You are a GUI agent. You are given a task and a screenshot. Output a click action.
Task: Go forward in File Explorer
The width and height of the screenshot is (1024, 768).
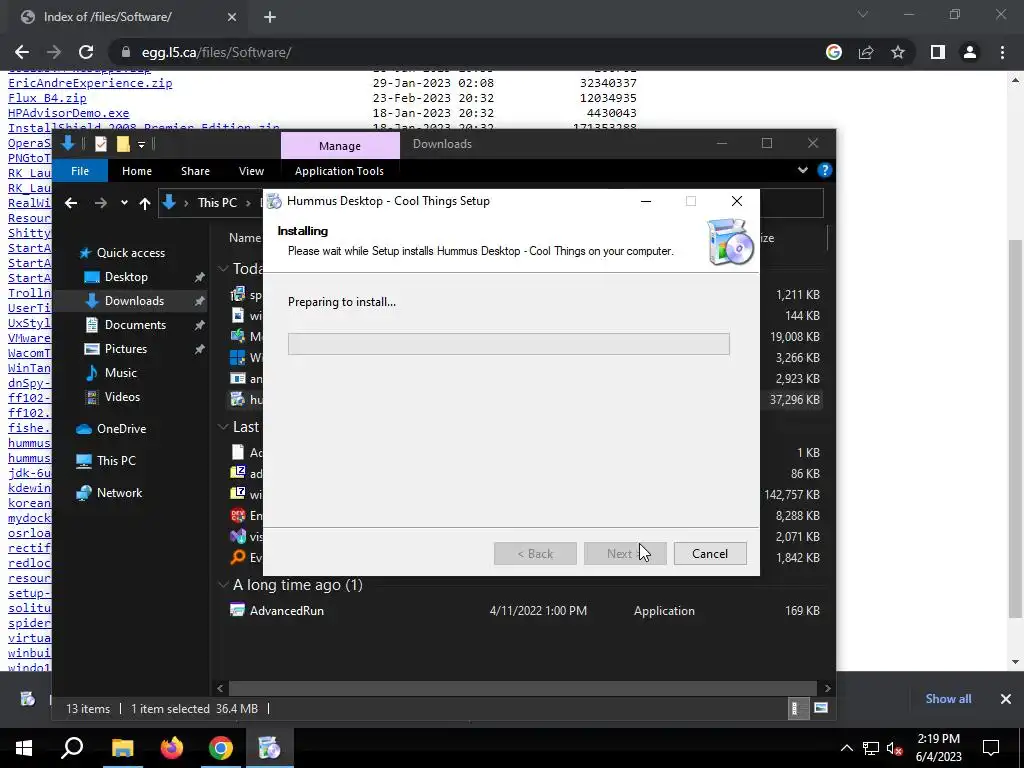click(x=101, y=203)
